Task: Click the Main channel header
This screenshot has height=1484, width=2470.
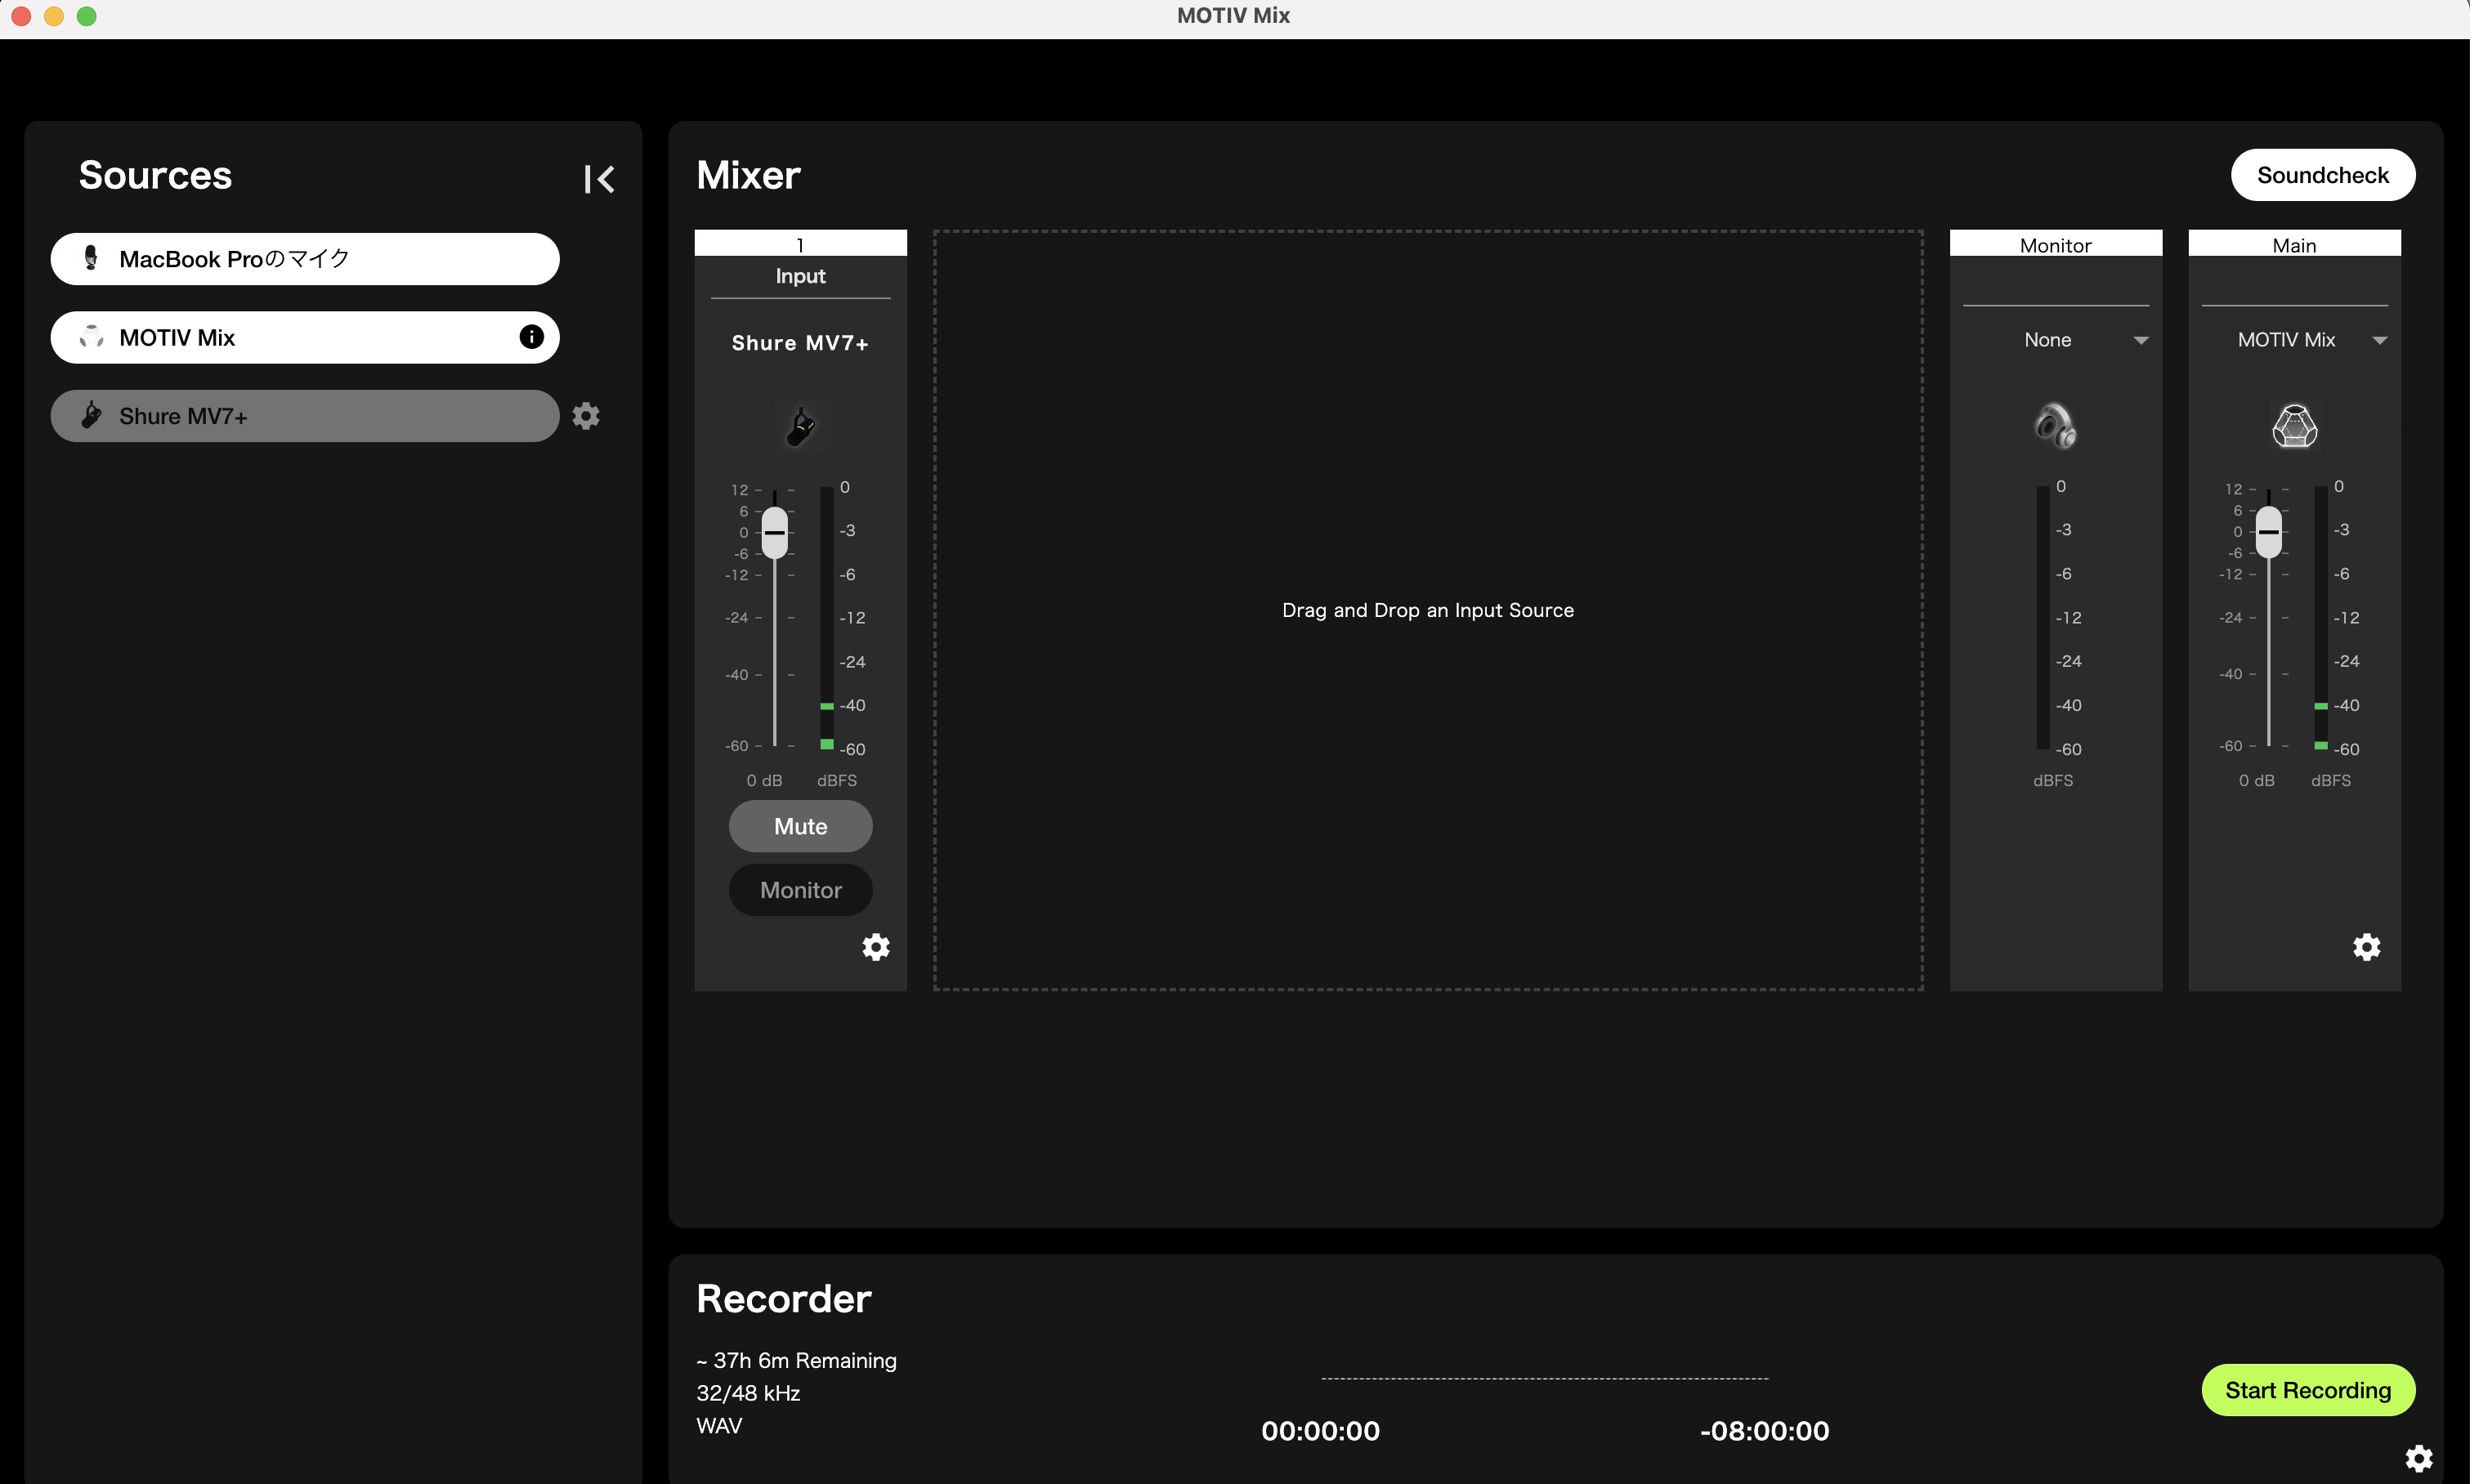Action: point(2295,243)
